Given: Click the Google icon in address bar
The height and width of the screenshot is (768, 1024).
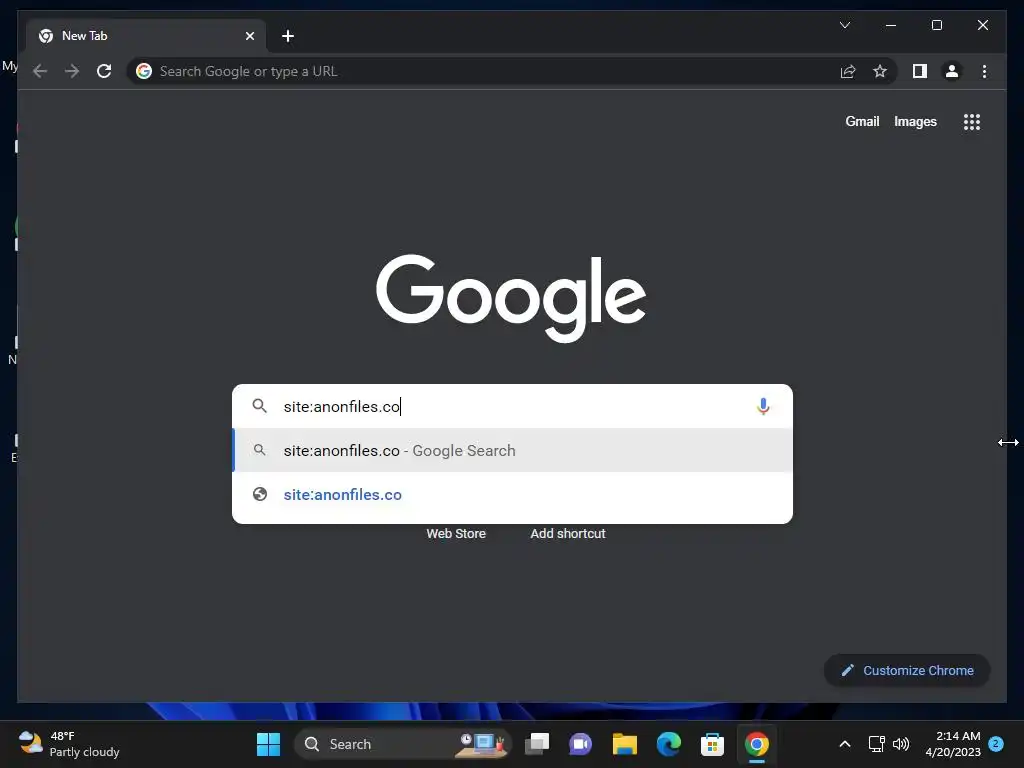Looking at the screenshot, I should point(144,71).
